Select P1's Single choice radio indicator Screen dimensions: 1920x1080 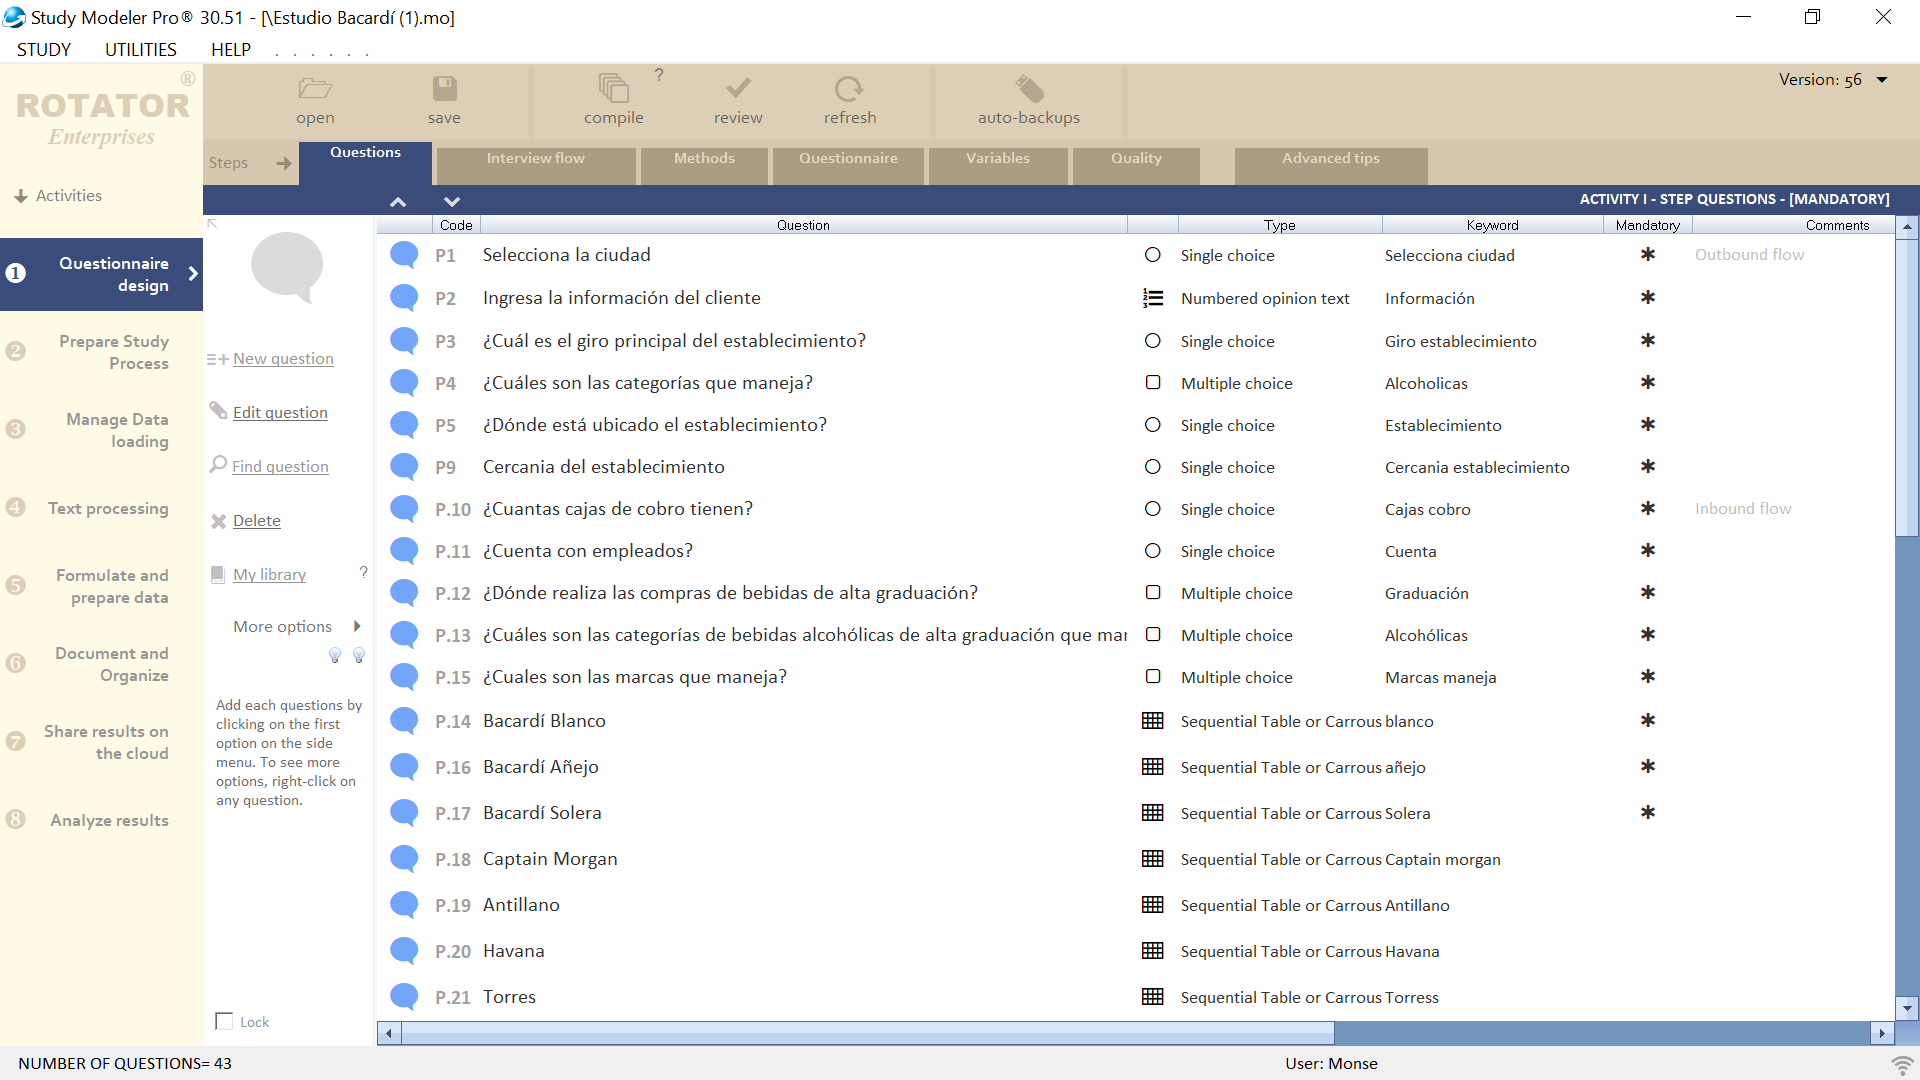coord(1154,255)
